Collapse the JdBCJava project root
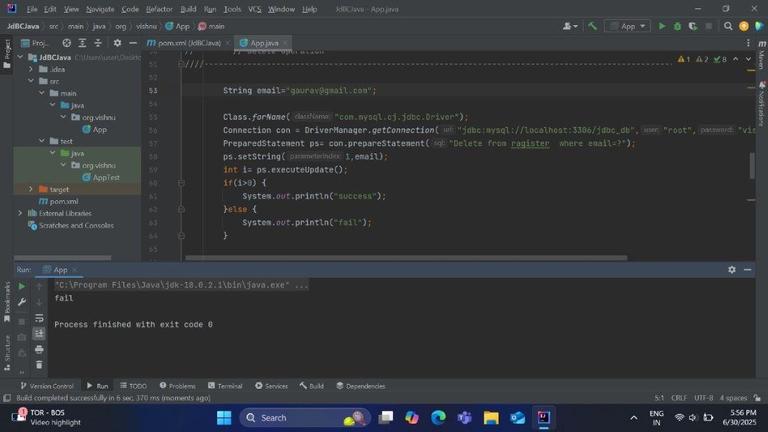768x432 pixels. coord(21,57)
